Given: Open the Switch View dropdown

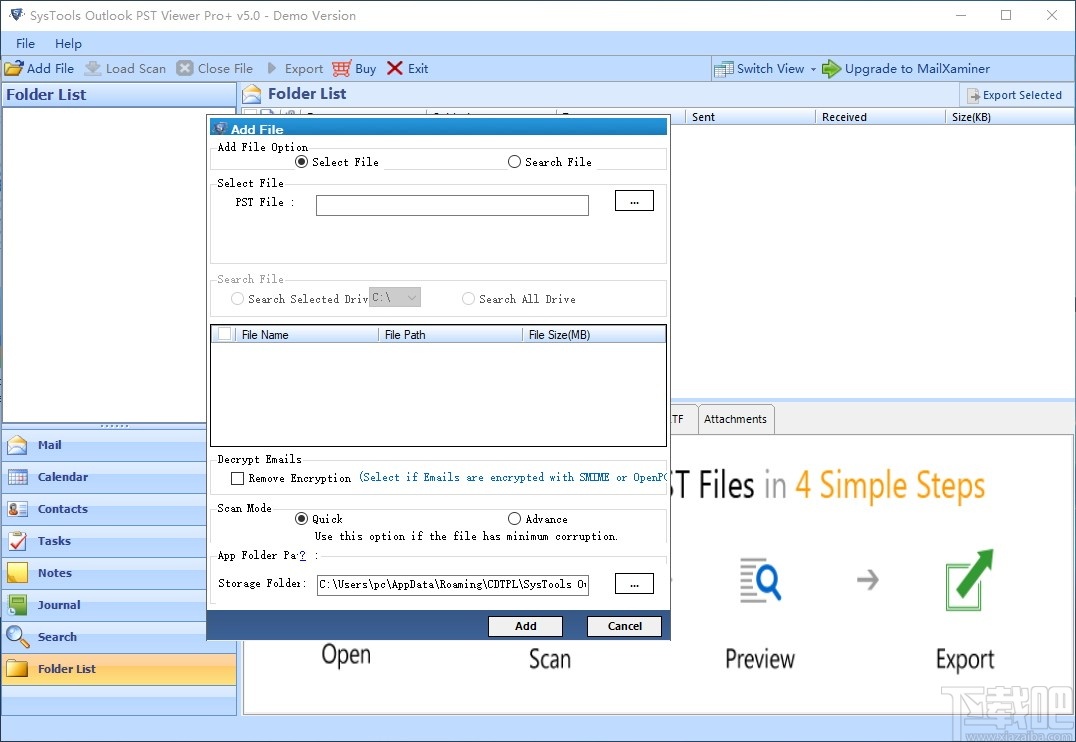Looking at the screenshot, I should (x=813, y=68).
